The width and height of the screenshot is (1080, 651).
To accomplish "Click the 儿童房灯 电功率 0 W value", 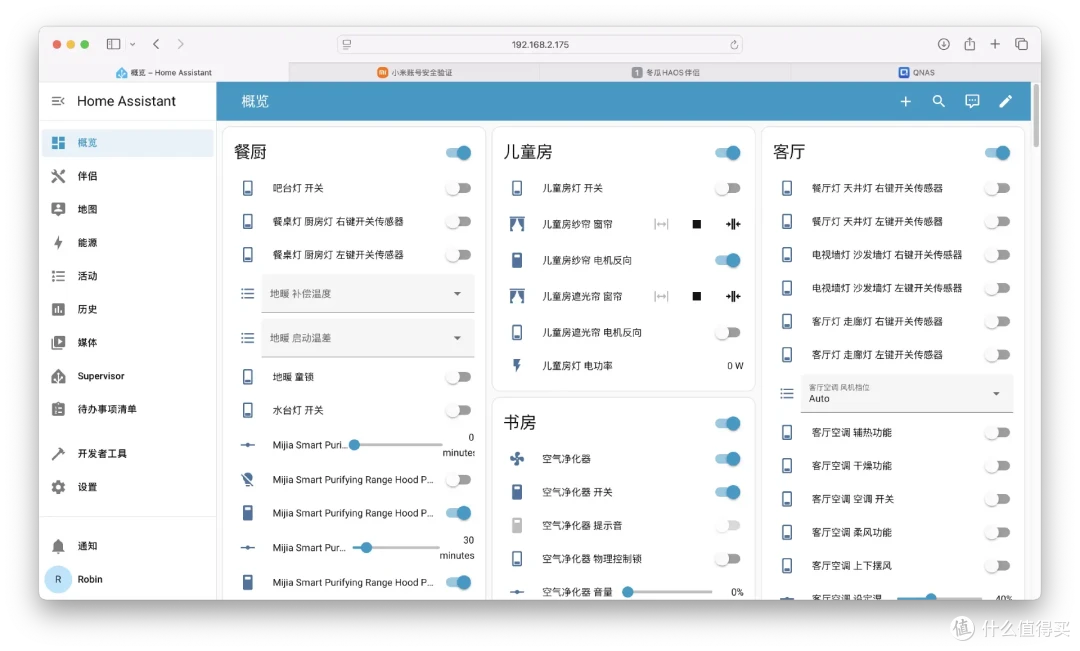I will coord(735,366).
